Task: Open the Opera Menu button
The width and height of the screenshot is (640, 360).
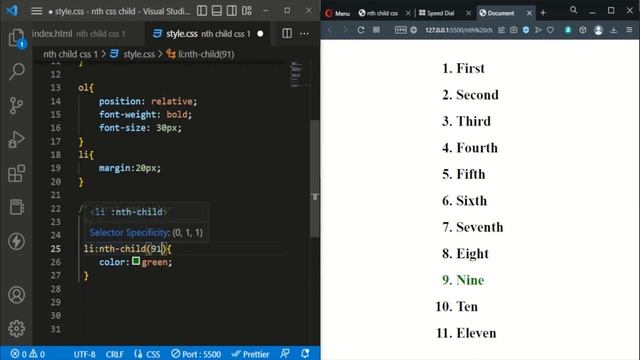Action: 338,13
